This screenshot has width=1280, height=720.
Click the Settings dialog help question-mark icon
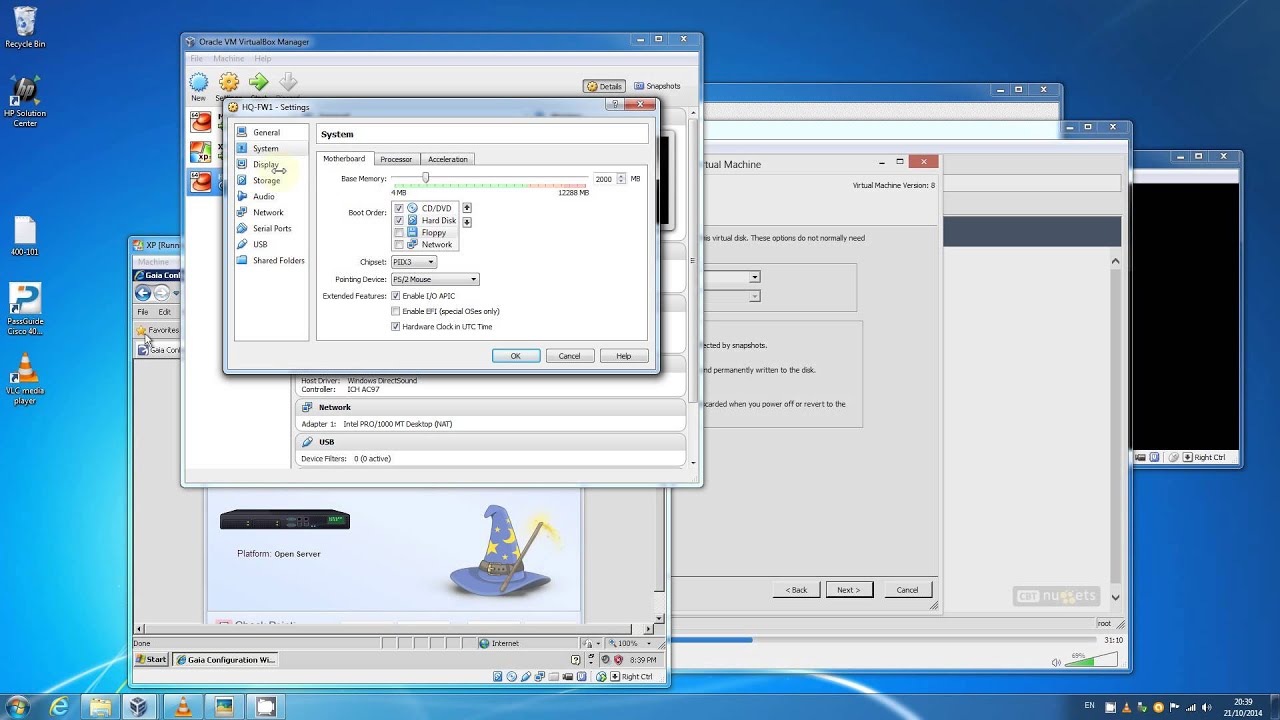[x=615, y=104]
